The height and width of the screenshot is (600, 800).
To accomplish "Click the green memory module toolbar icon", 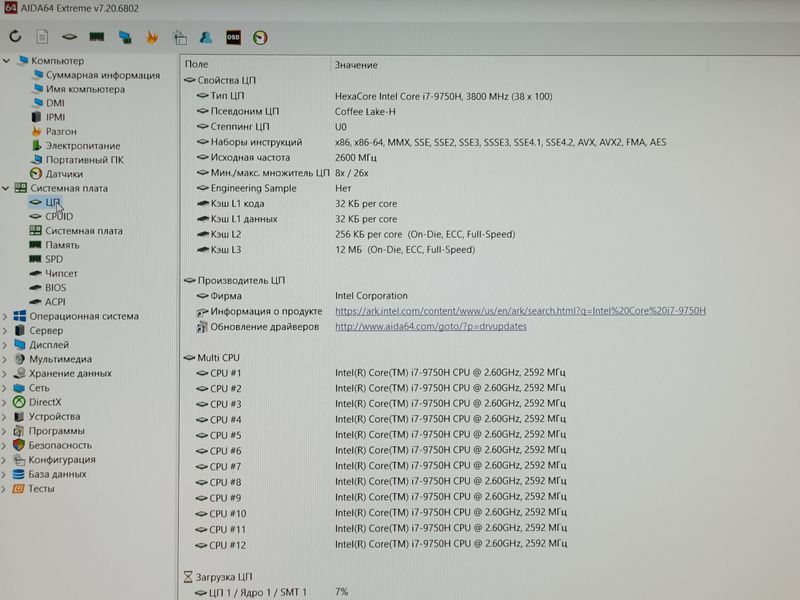I will click(x=96, y=37).
